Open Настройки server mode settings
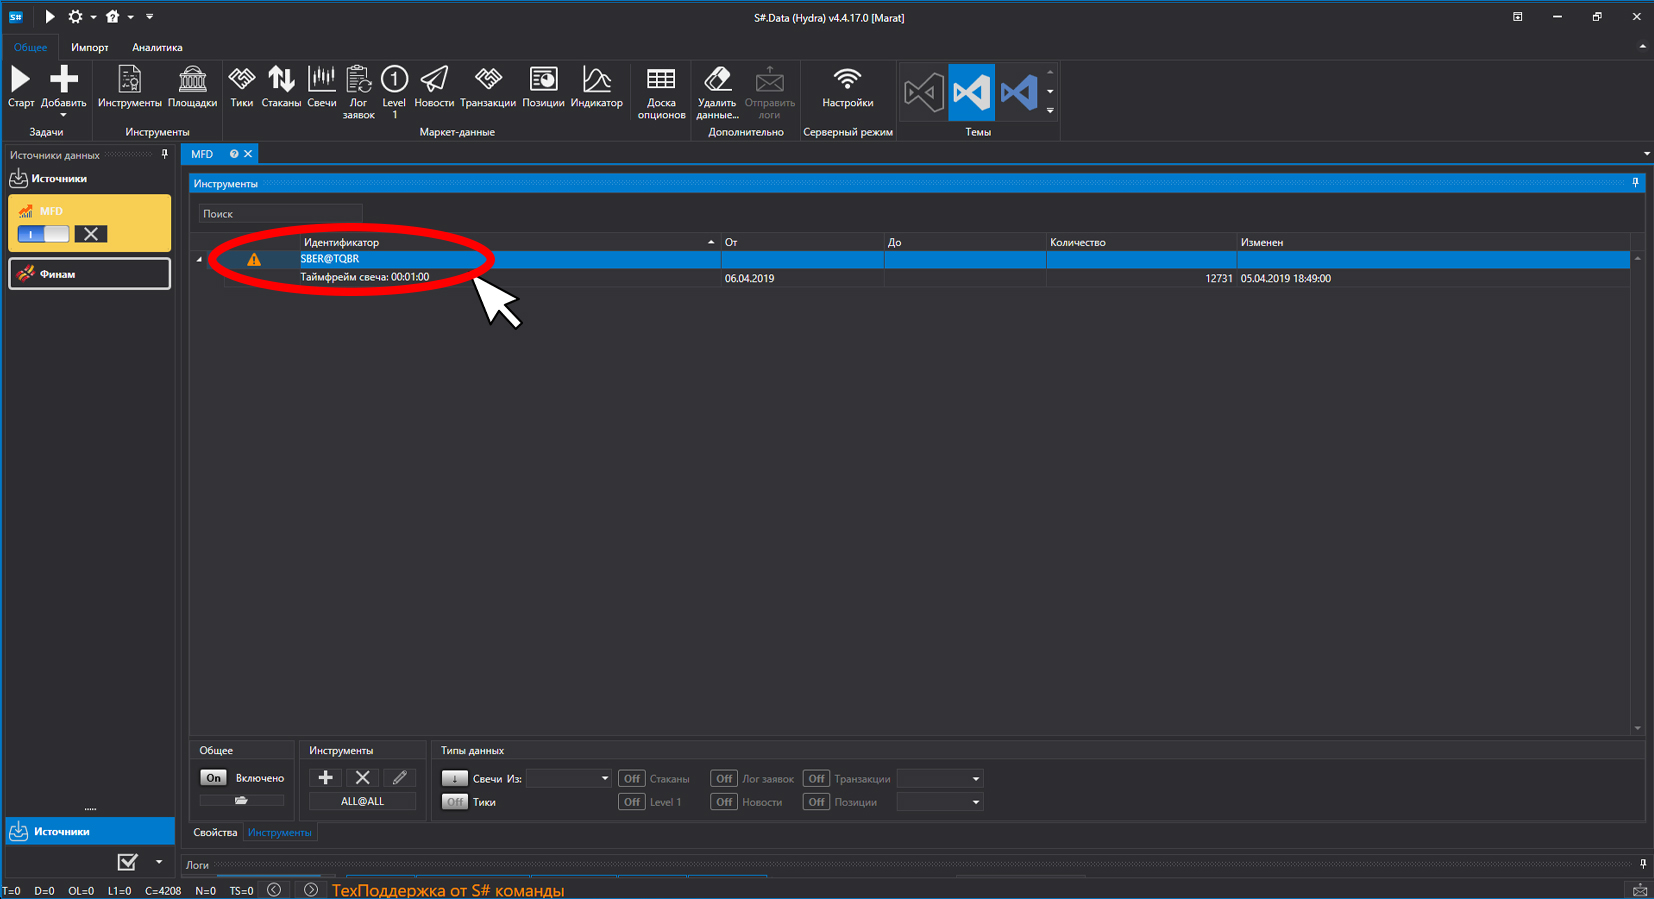This screenshot has width=1654, height=899. coord(847,87)
